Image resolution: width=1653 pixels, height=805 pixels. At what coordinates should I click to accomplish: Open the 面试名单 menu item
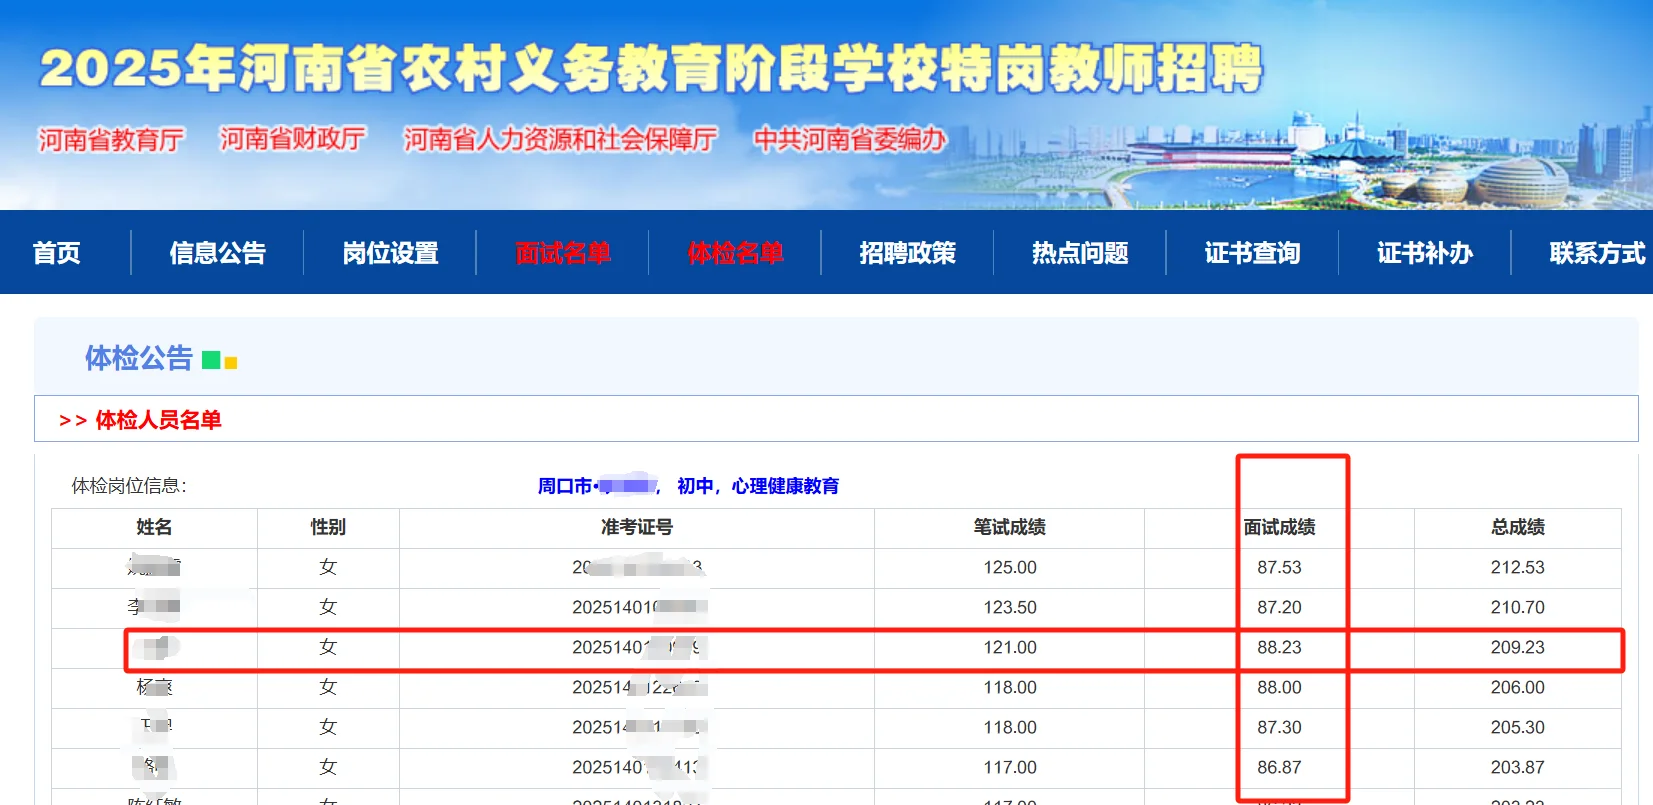click(563, 253)
